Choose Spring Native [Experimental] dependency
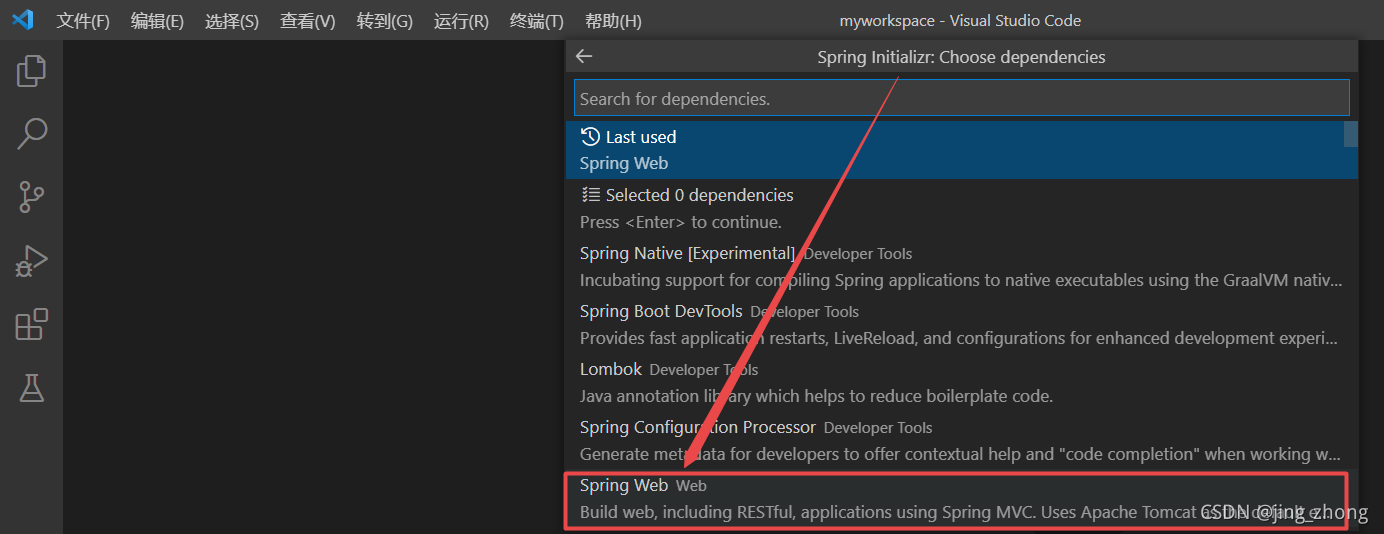 (961, 266)
